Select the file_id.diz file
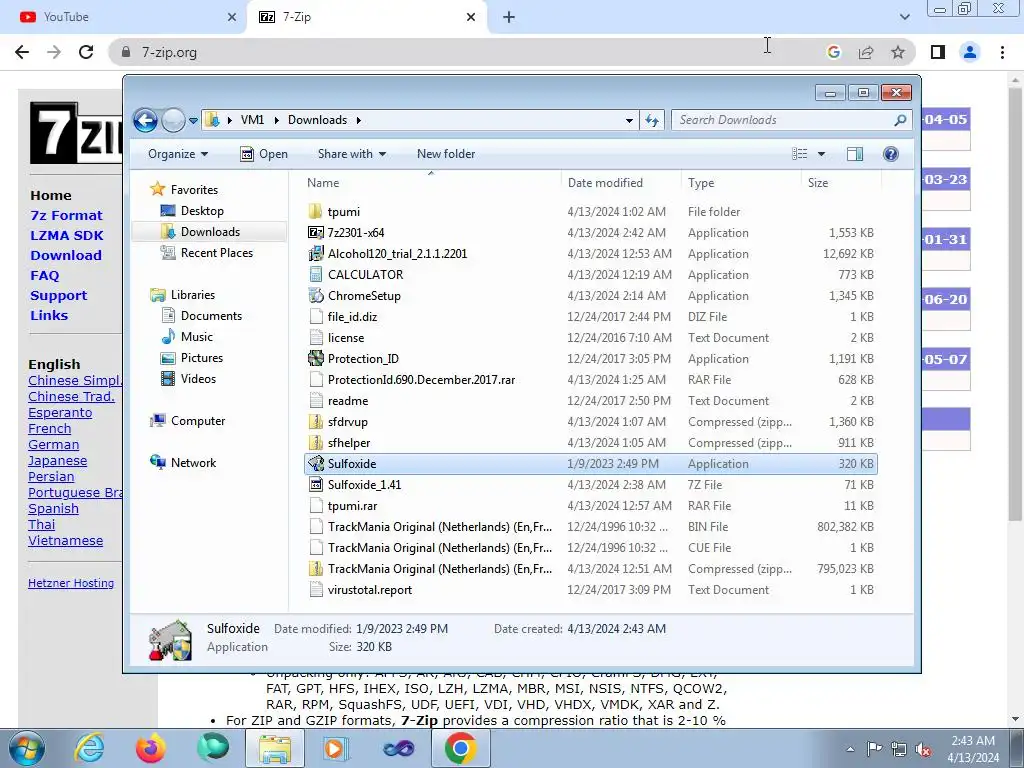 tap(352, 317)
